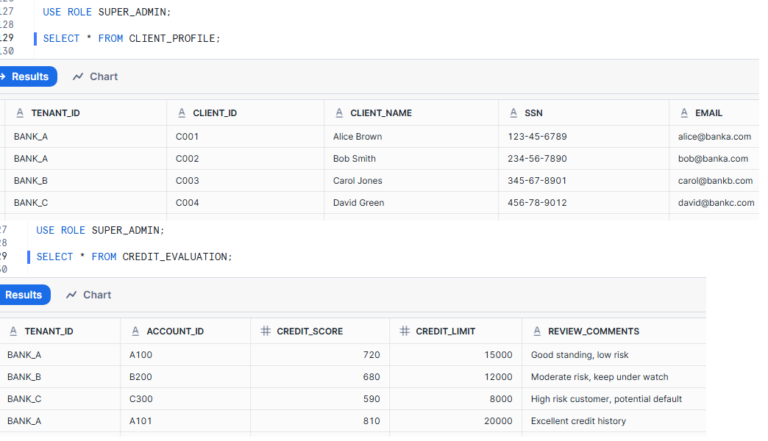Select the 'High risk customer, potential default' comment

click(606, 399)
